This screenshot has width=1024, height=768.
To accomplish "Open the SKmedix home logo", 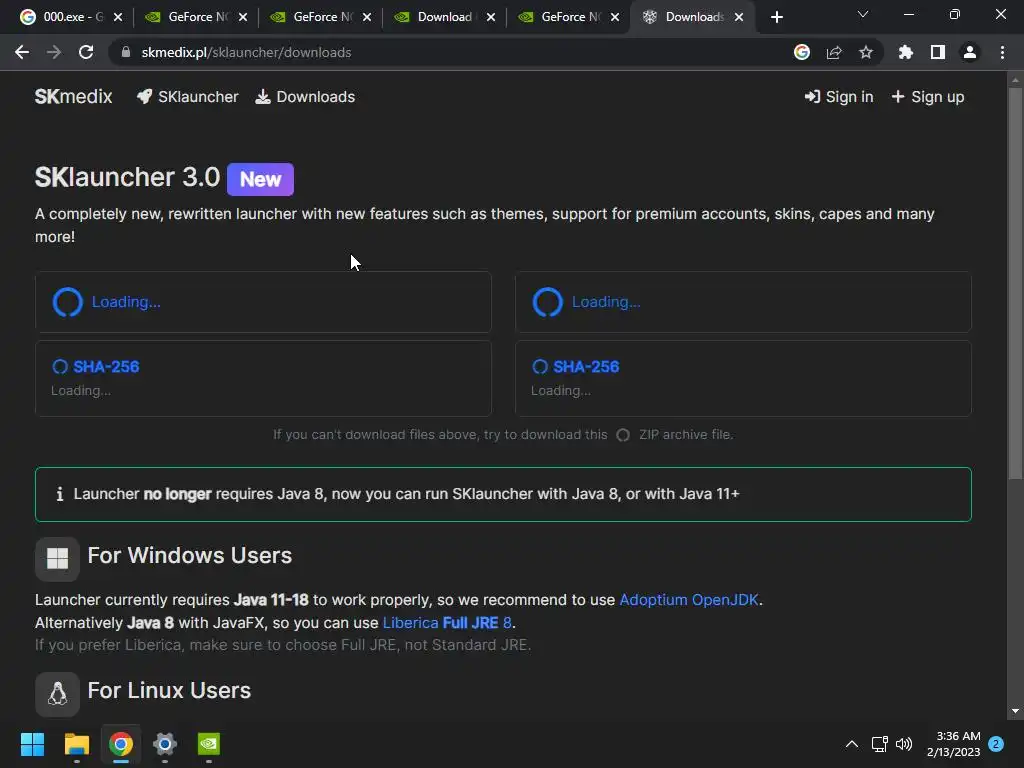I will point(73,97).
